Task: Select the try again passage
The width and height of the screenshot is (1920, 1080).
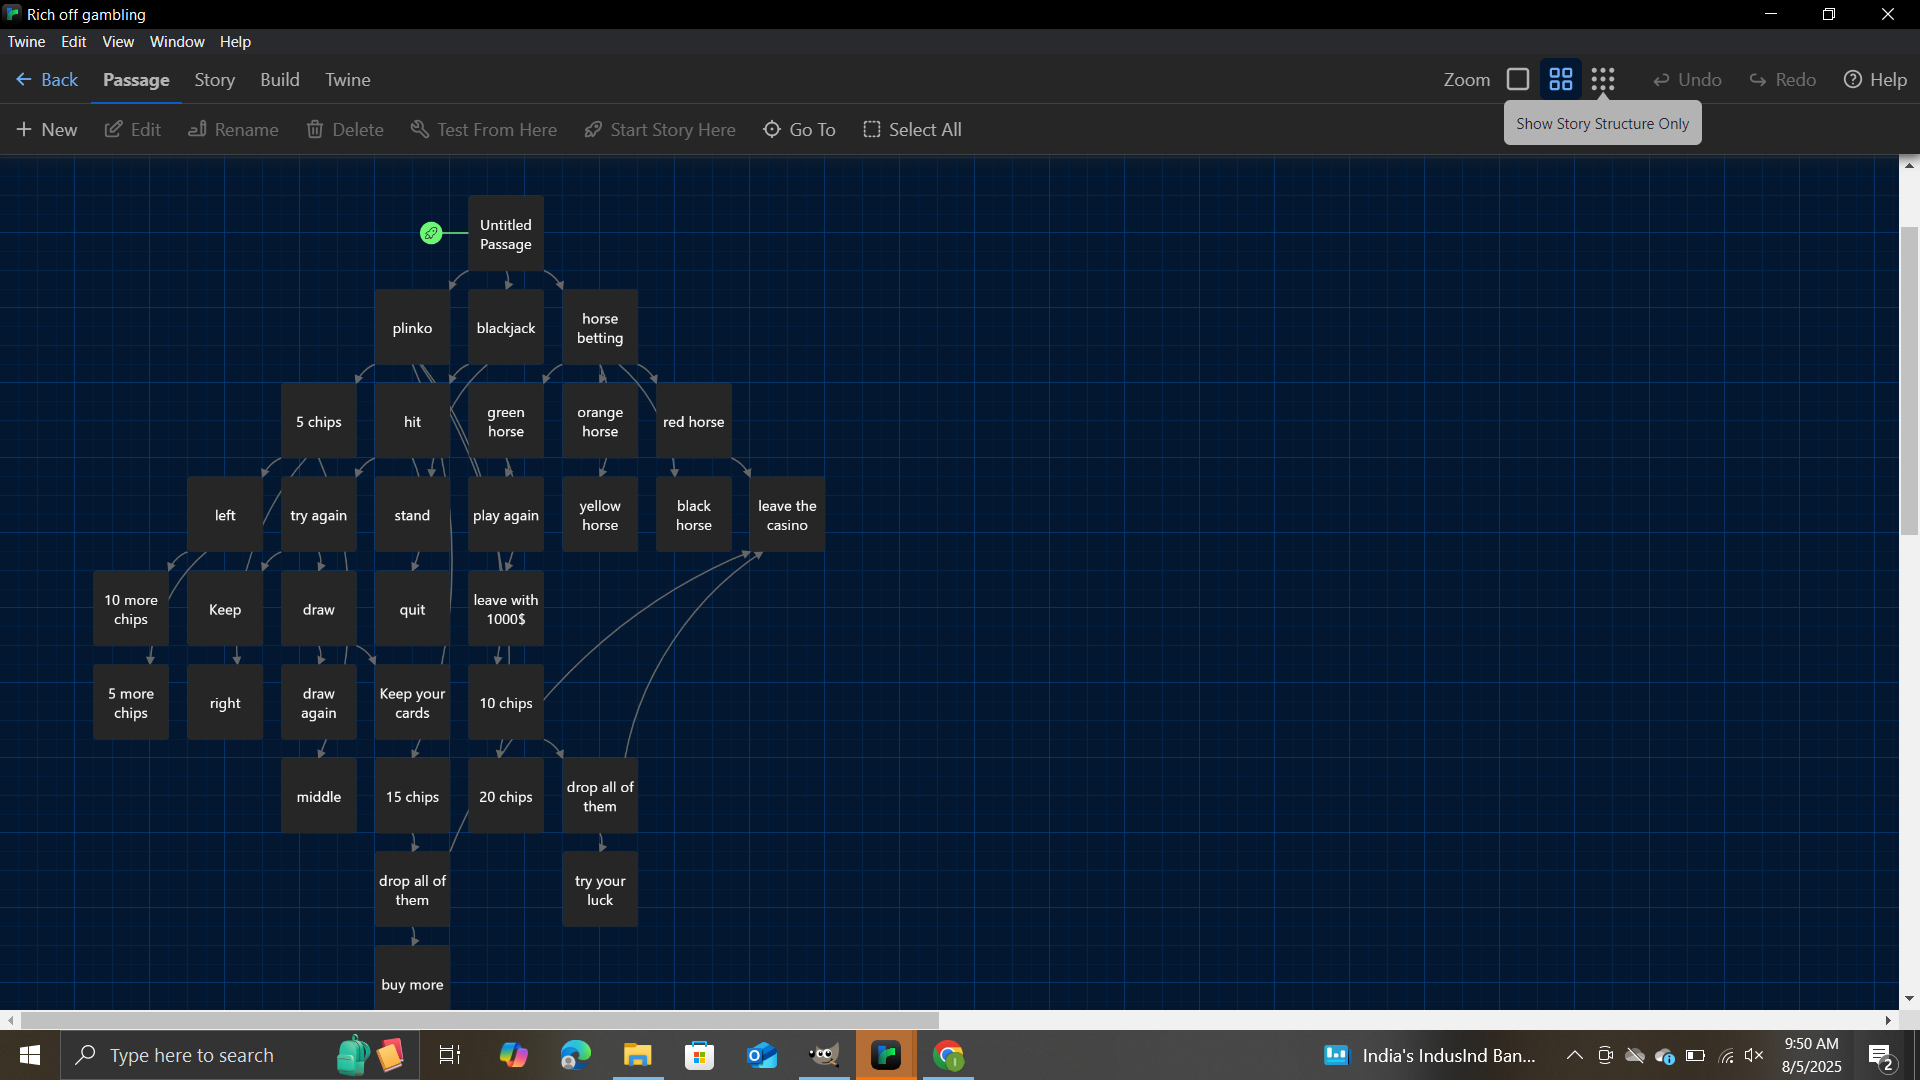Action: click(319, 515)
